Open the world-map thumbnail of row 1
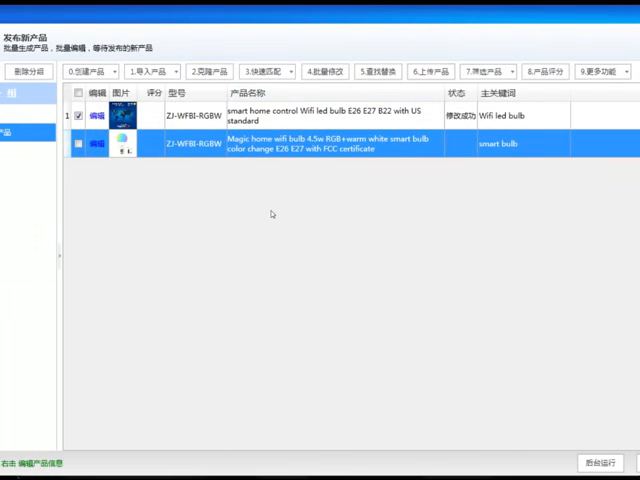 tap(123, 116)
